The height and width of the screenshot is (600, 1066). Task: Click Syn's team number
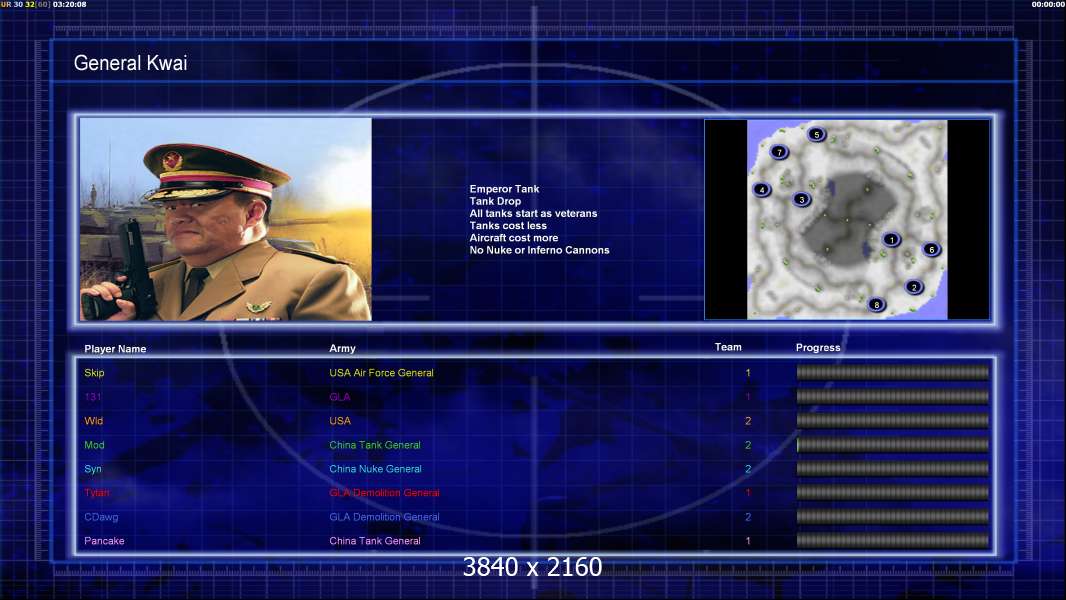pos(748,469)
